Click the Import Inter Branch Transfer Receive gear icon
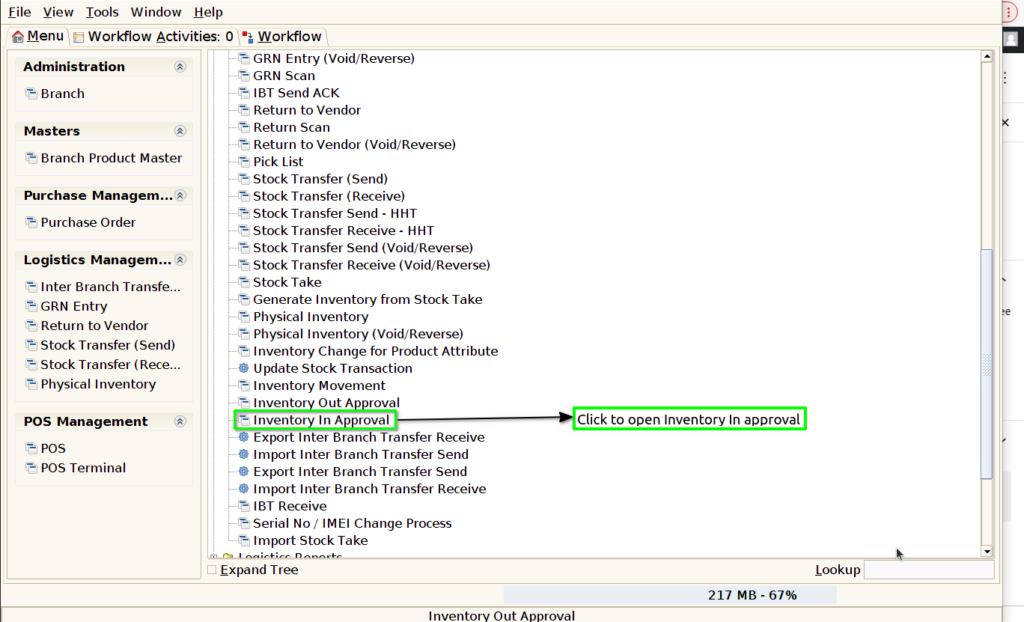The image size is (1024, 622). 244,488
